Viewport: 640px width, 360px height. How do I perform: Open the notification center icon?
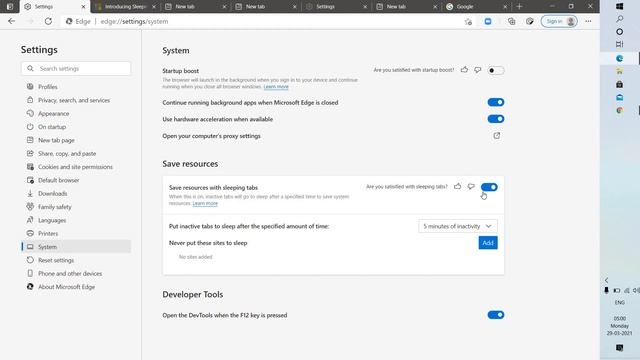pyautogui.click(x=620, y=348)
